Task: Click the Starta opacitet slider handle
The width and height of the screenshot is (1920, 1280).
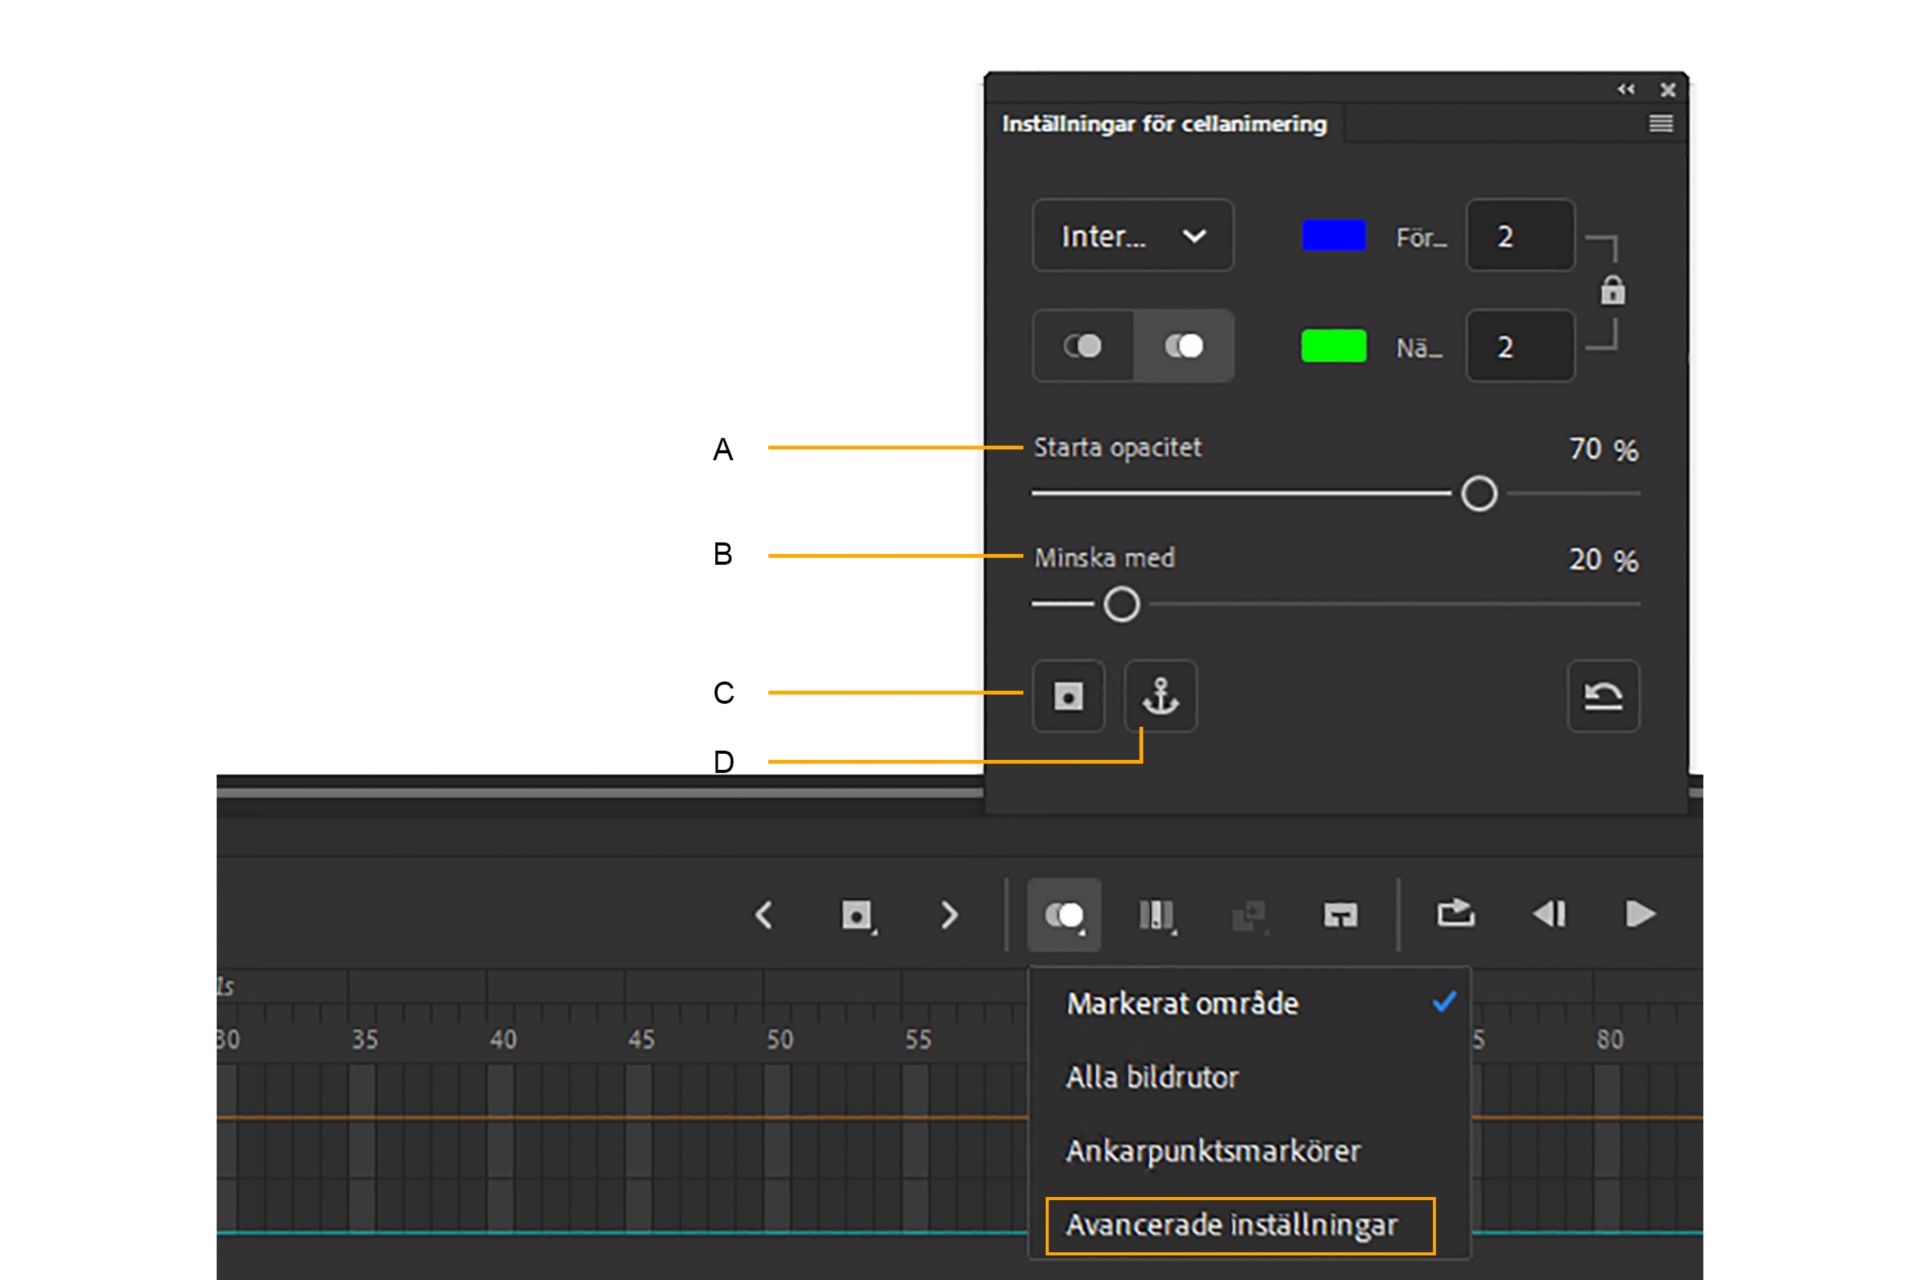Action: click(1479, 494)
